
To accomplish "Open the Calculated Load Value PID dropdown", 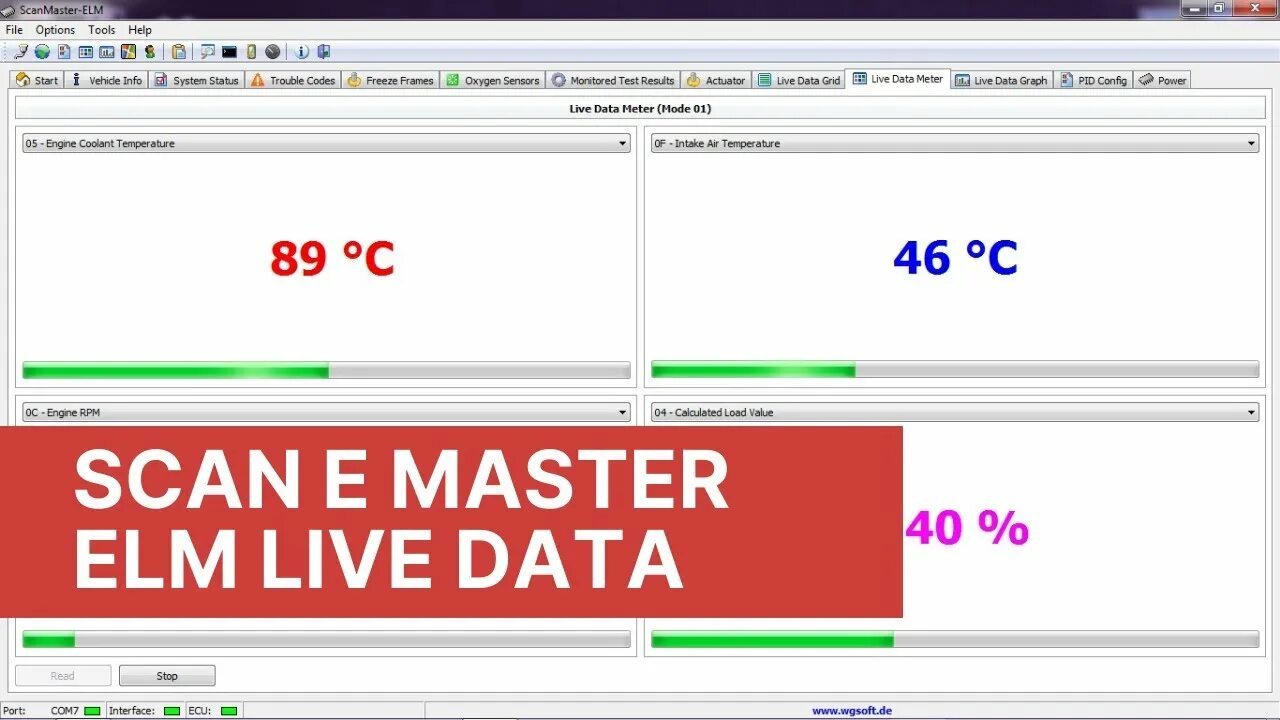I will point(955,412).
